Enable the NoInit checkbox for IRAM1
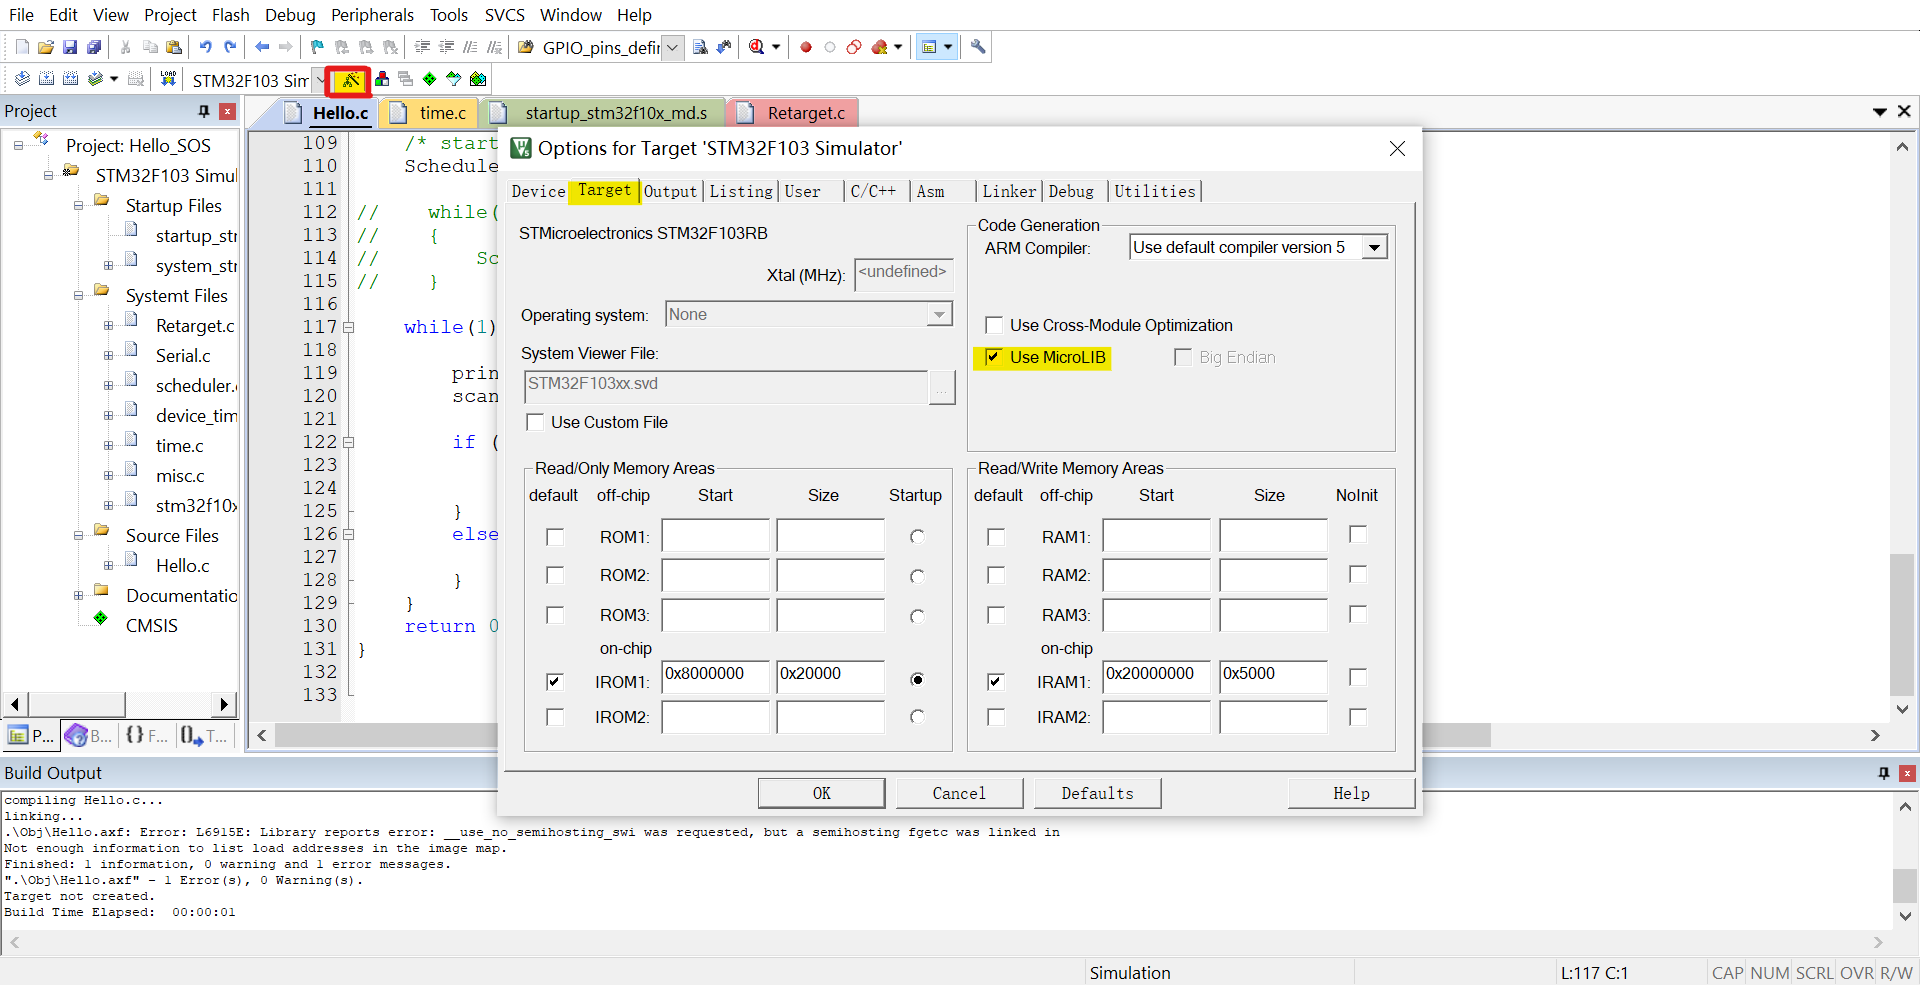Image resolution: width=1920 pixels, height=985 pixels. 1358,677
